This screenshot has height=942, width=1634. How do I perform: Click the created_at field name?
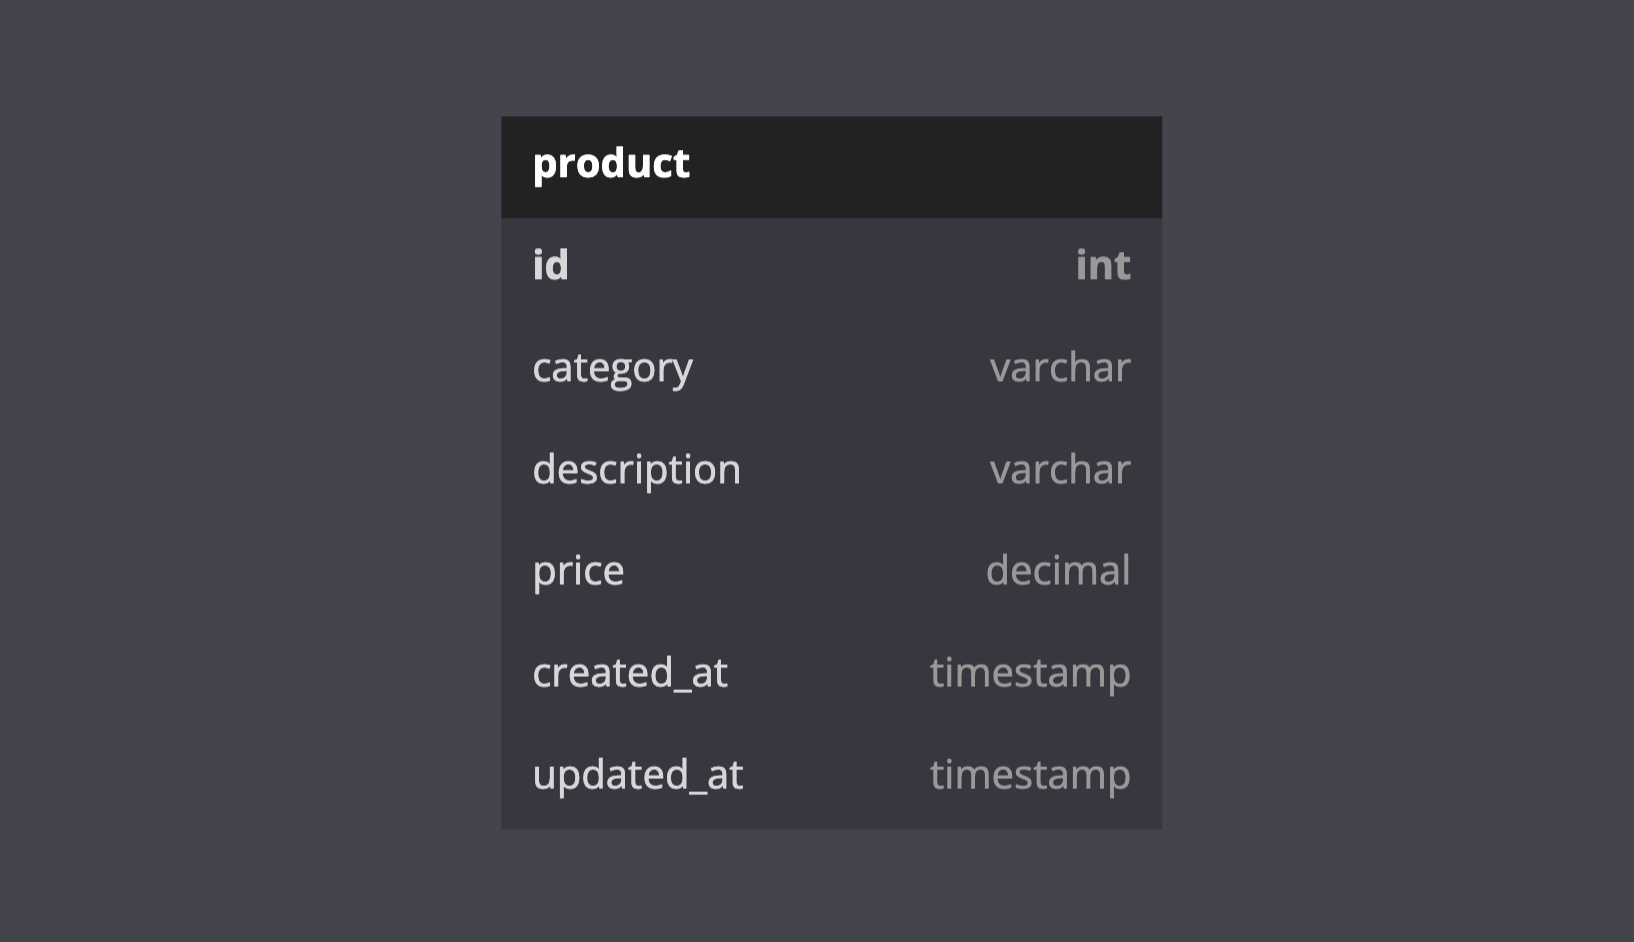pyautogui.click(x=630, y=673)
